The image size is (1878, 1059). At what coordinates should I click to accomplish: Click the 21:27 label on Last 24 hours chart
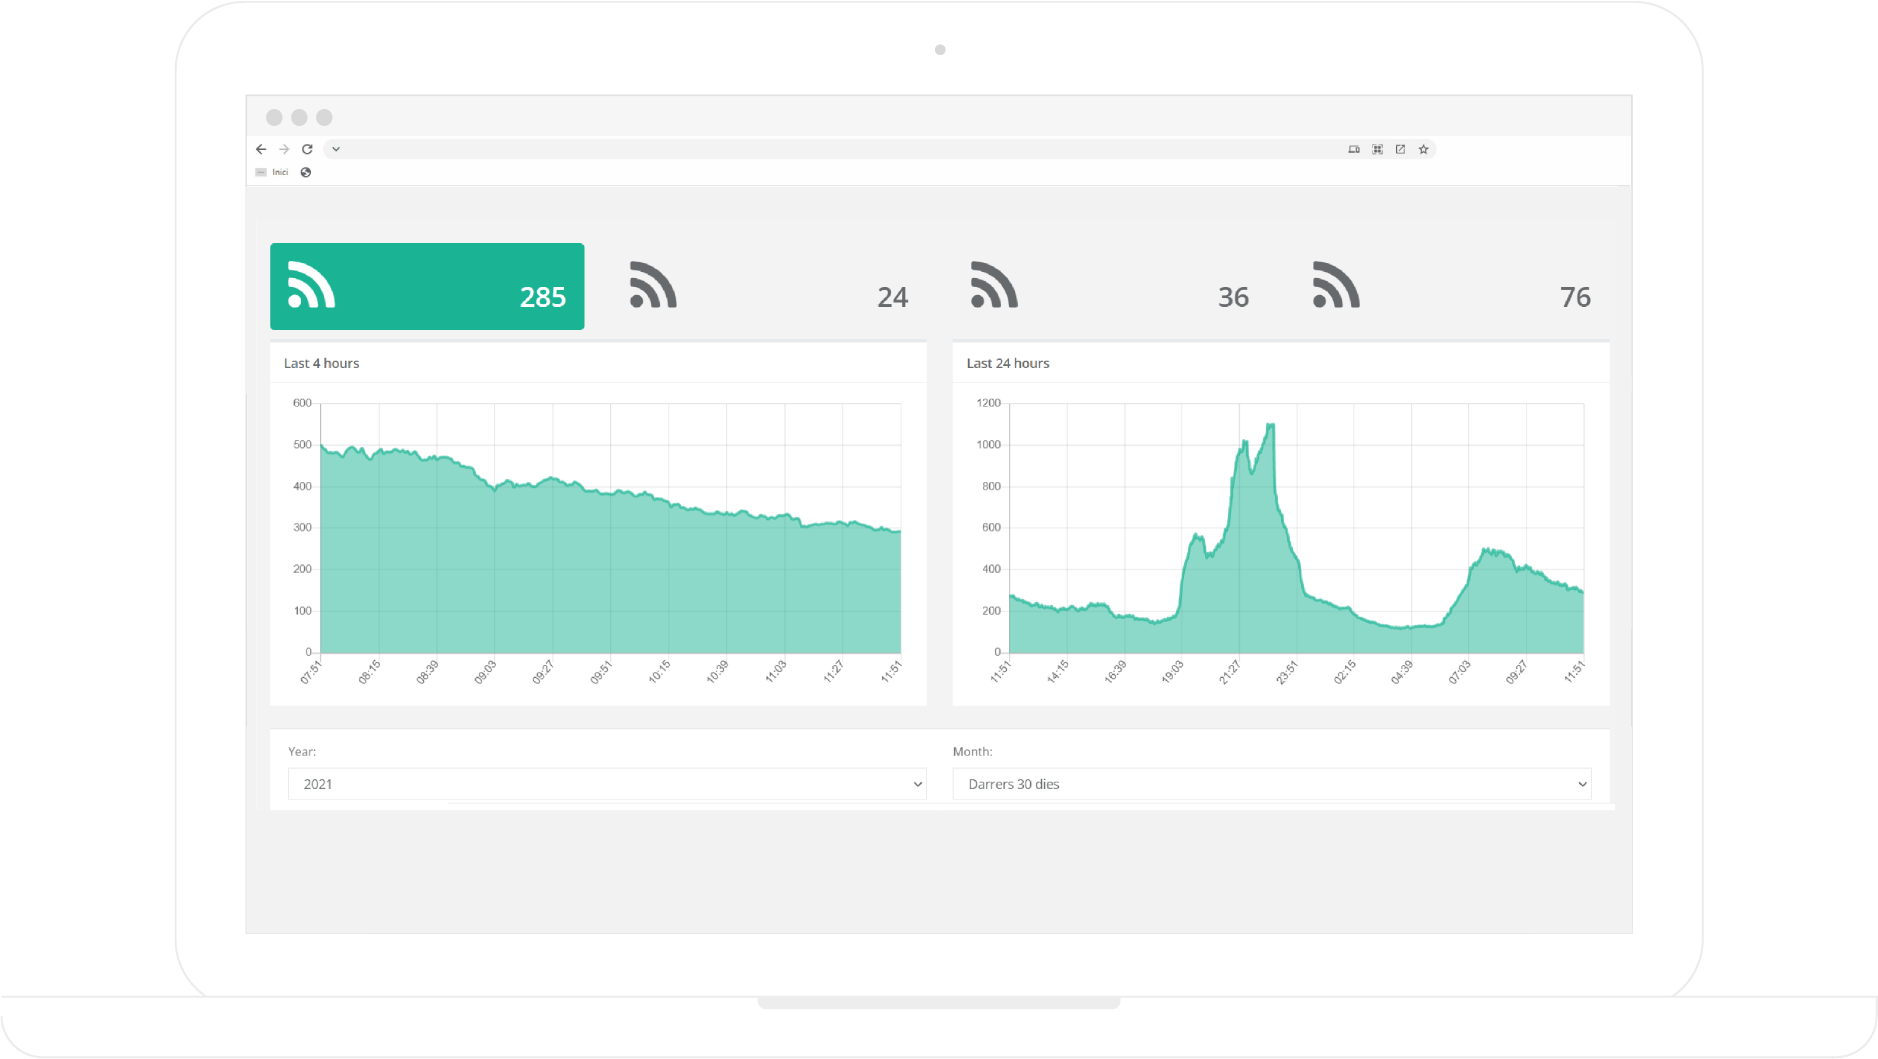[1229, 672]
